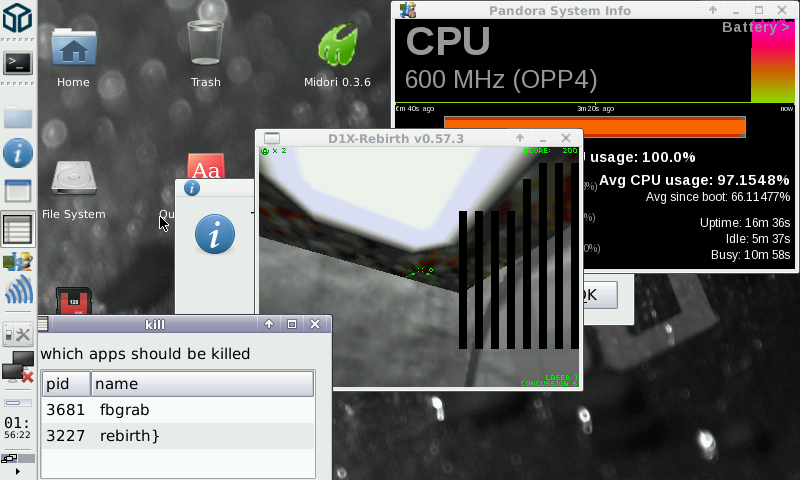The image size is (800, 480).
Task: Roll up the kill window
Action: [x=269, y=324]
